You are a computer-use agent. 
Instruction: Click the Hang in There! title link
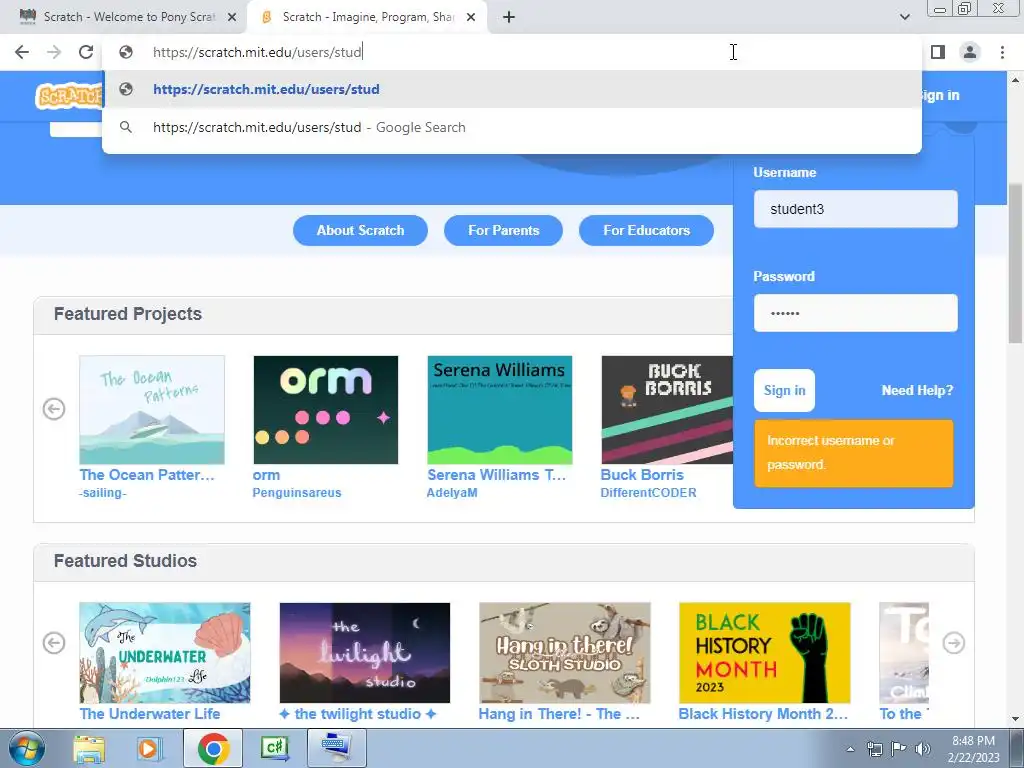pyautogui.click(x=559, y=714)
